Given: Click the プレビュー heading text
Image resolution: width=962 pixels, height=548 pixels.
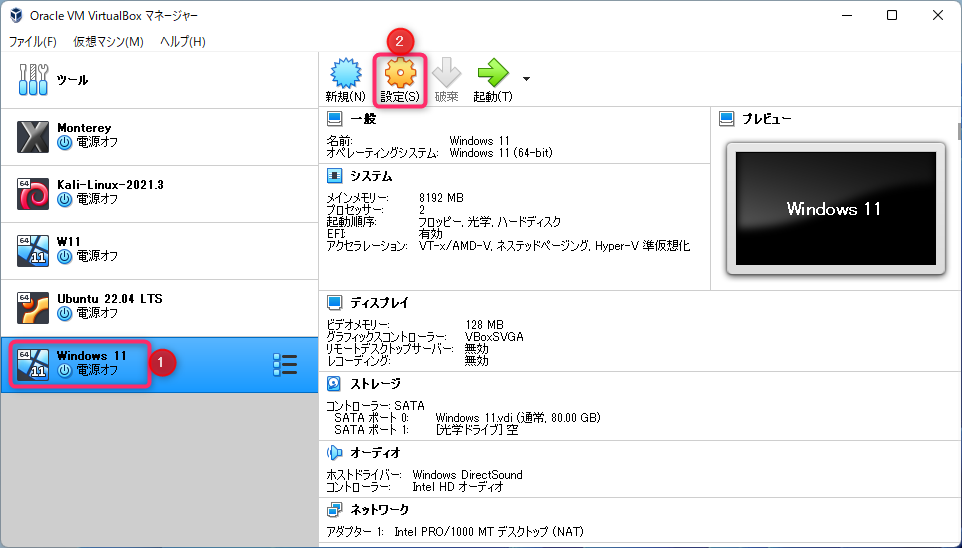Looking at the screenshot, I should [x=767, y=119].
